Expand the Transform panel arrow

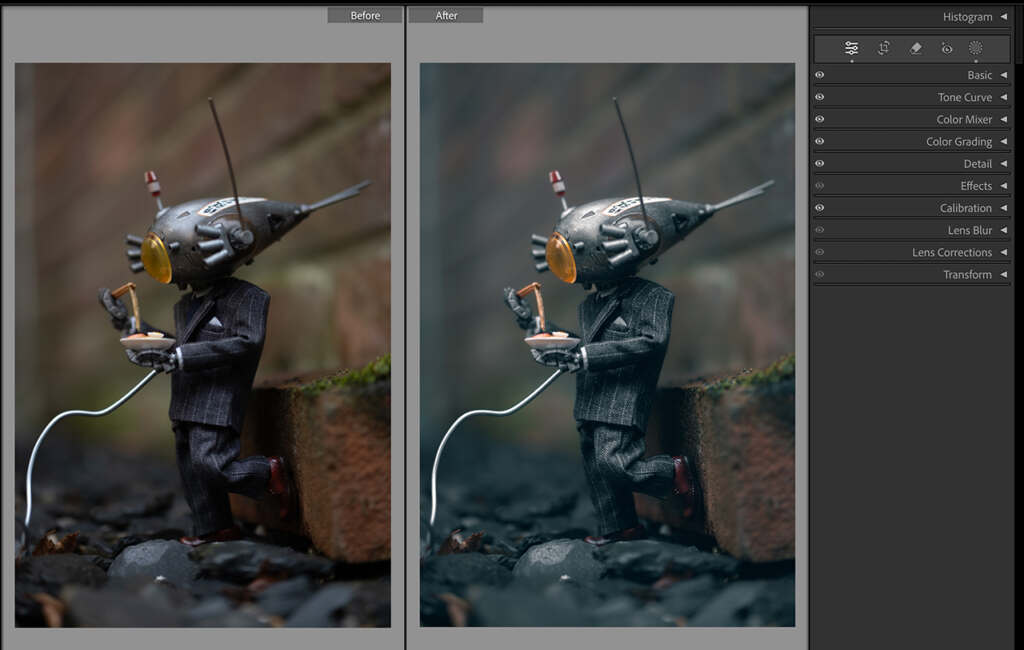pos(1004,275)
